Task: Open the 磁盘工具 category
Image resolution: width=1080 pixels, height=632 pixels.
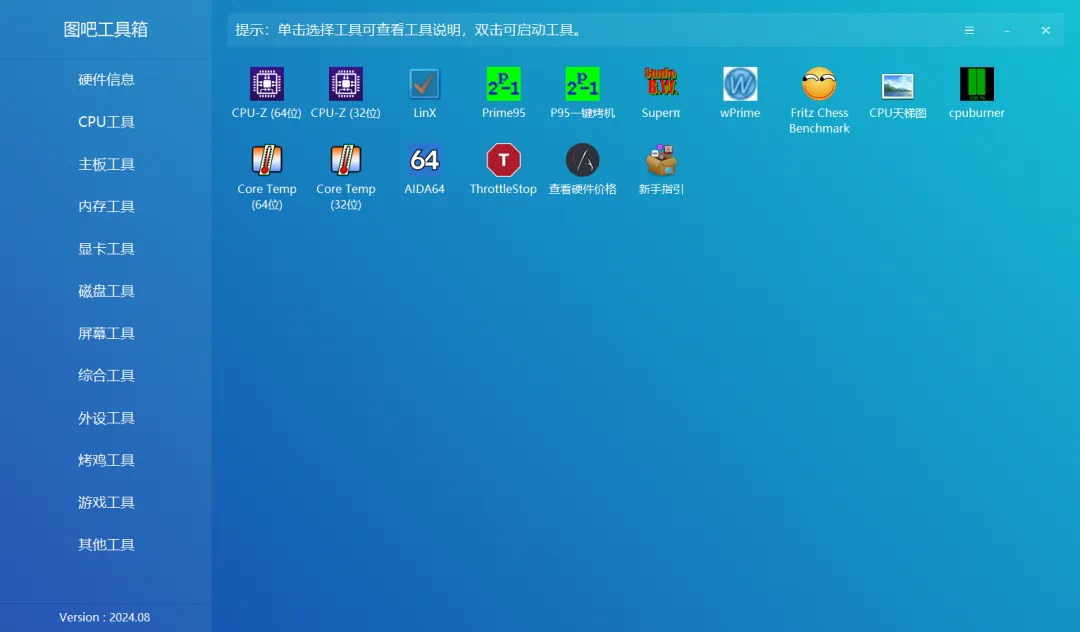Action: coord(106,291)
